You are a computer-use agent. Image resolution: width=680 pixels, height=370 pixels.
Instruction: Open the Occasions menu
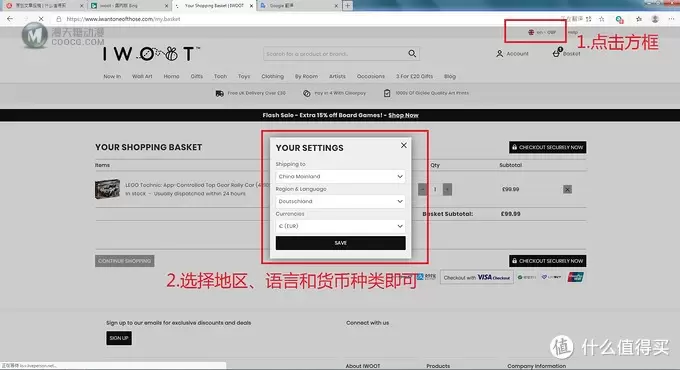coord(371,76)
